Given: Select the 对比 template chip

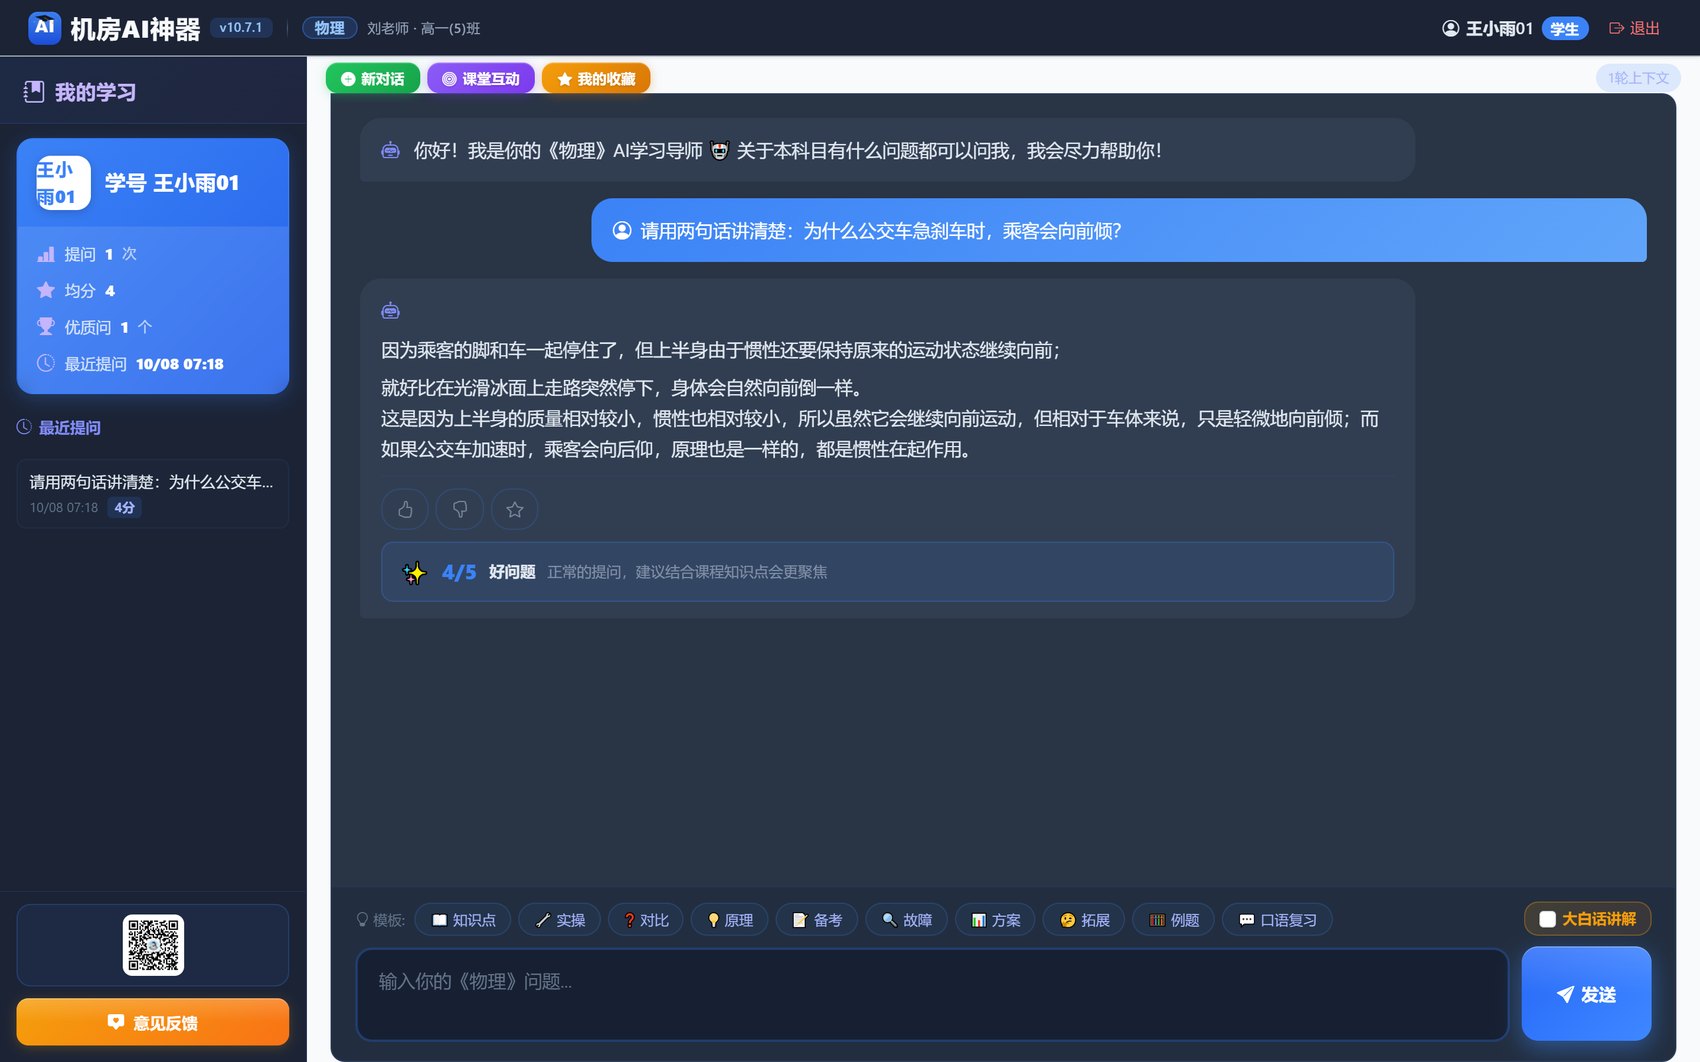Looking at the screenshot, I should coord(646,920).
